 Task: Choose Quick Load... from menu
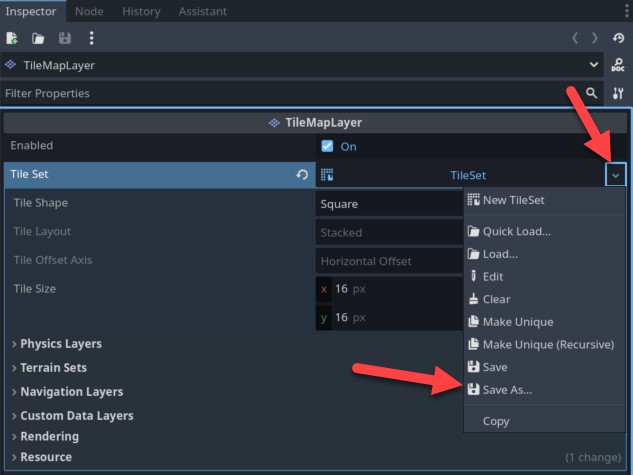point(544,231)
